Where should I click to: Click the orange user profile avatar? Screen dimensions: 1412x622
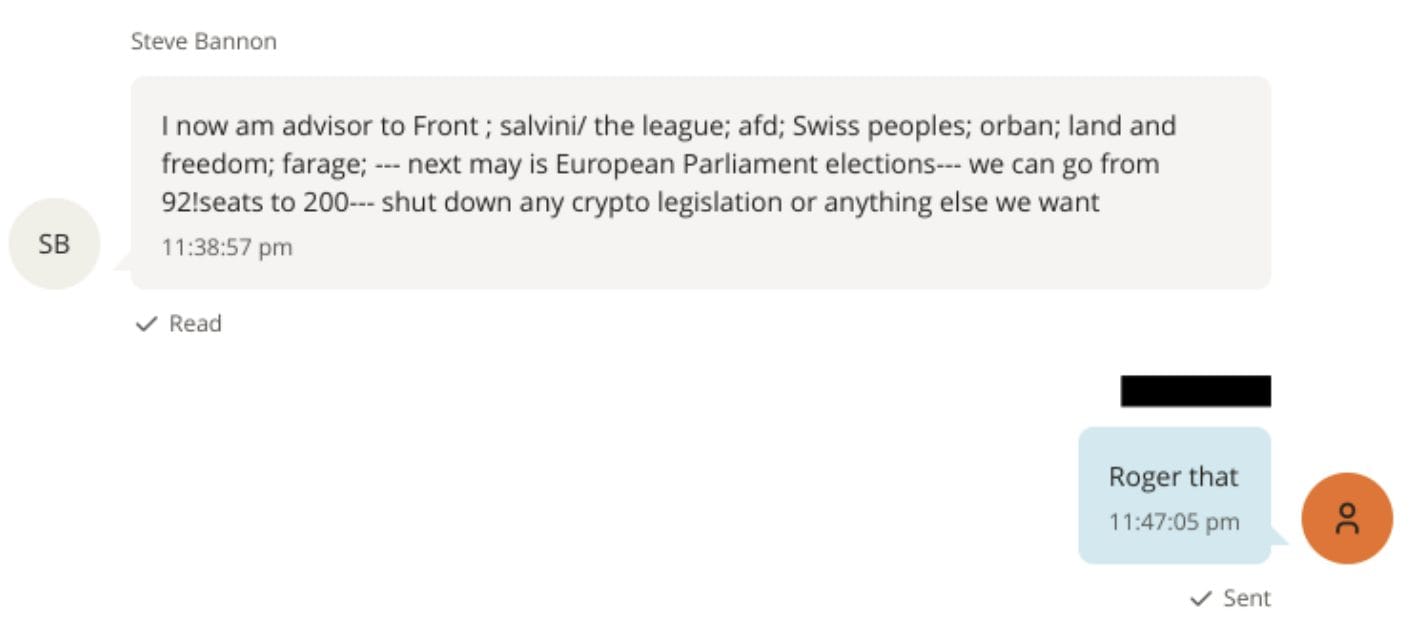click(x=1346, y=518)
